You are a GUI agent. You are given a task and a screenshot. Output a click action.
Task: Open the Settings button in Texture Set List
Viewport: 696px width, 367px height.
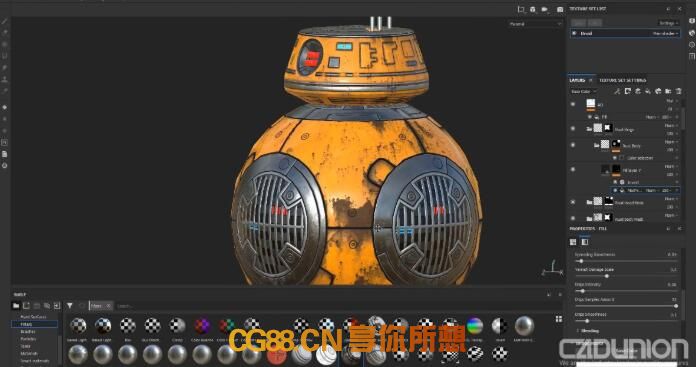pyautogui.click(x=668, y=23)
